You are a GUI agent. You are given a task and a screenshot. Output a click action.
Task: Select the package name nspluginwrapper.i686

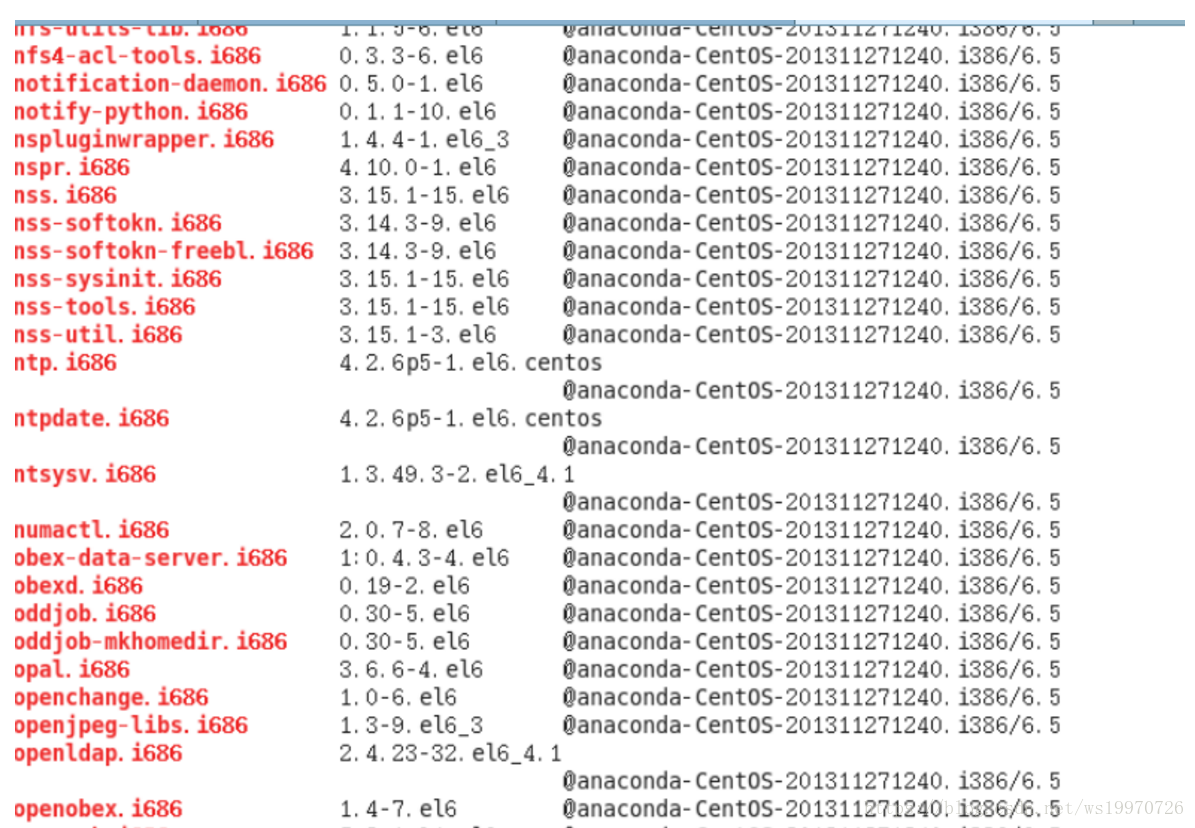[x=144, y=140]
